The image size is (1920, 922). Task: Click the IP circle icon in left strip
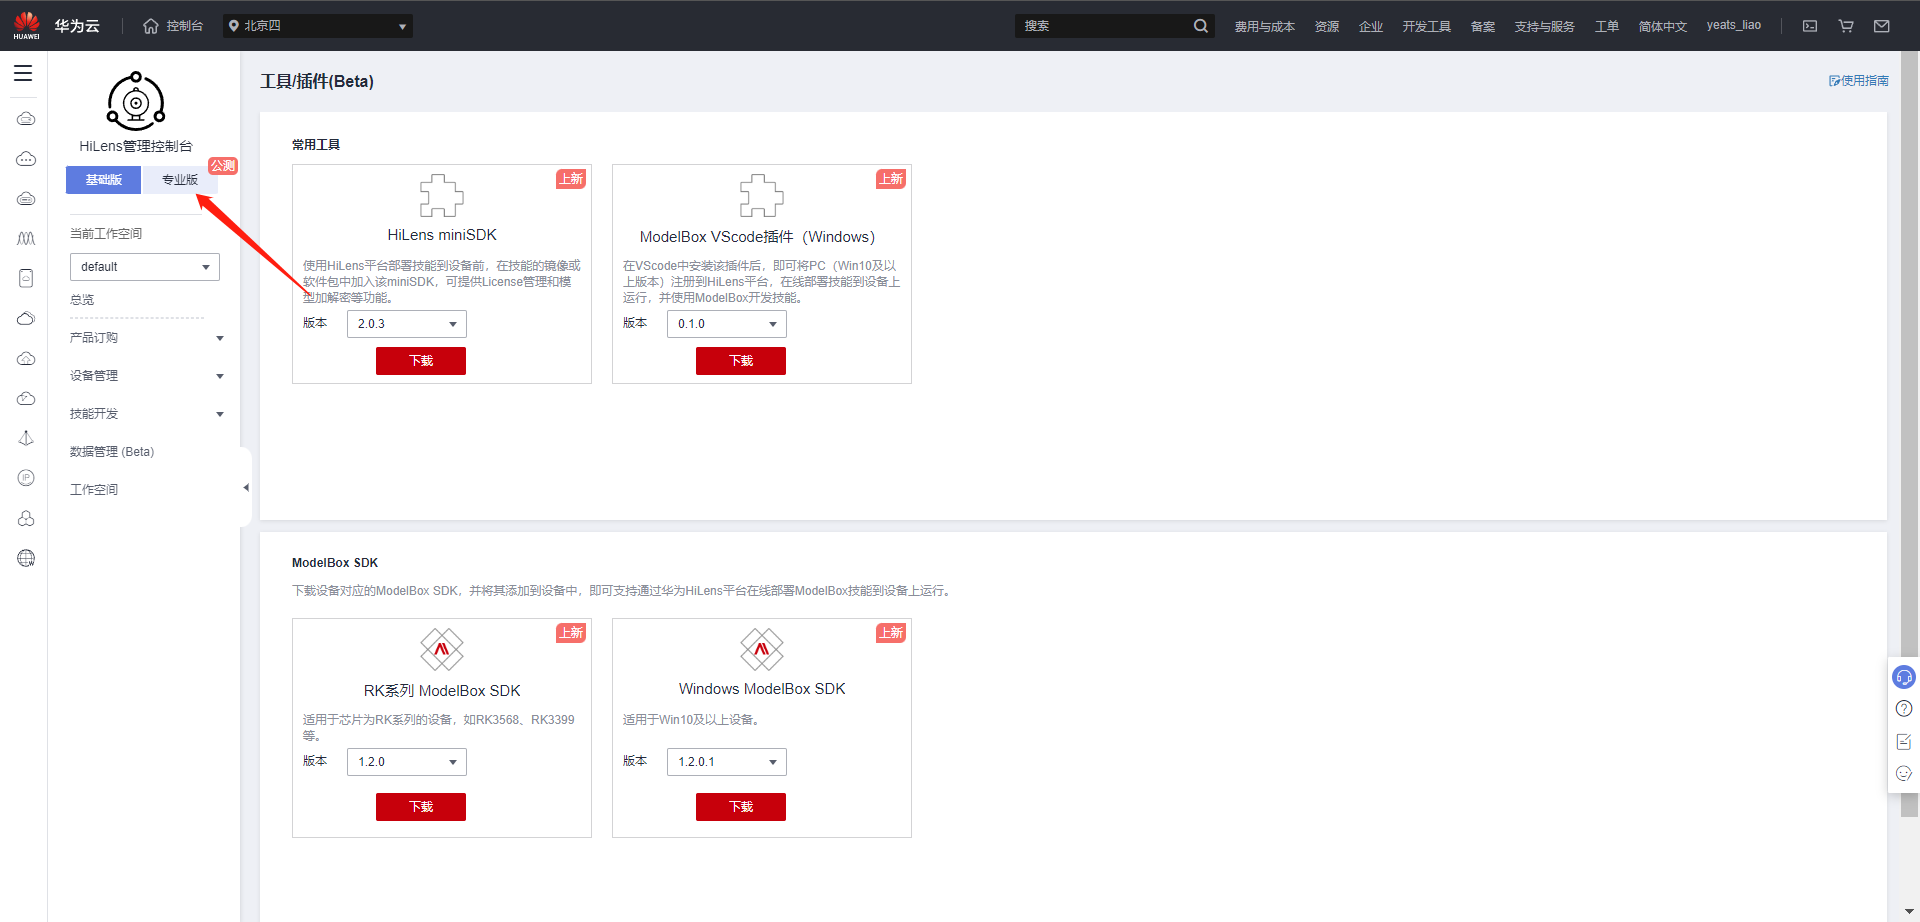point(26,478)
